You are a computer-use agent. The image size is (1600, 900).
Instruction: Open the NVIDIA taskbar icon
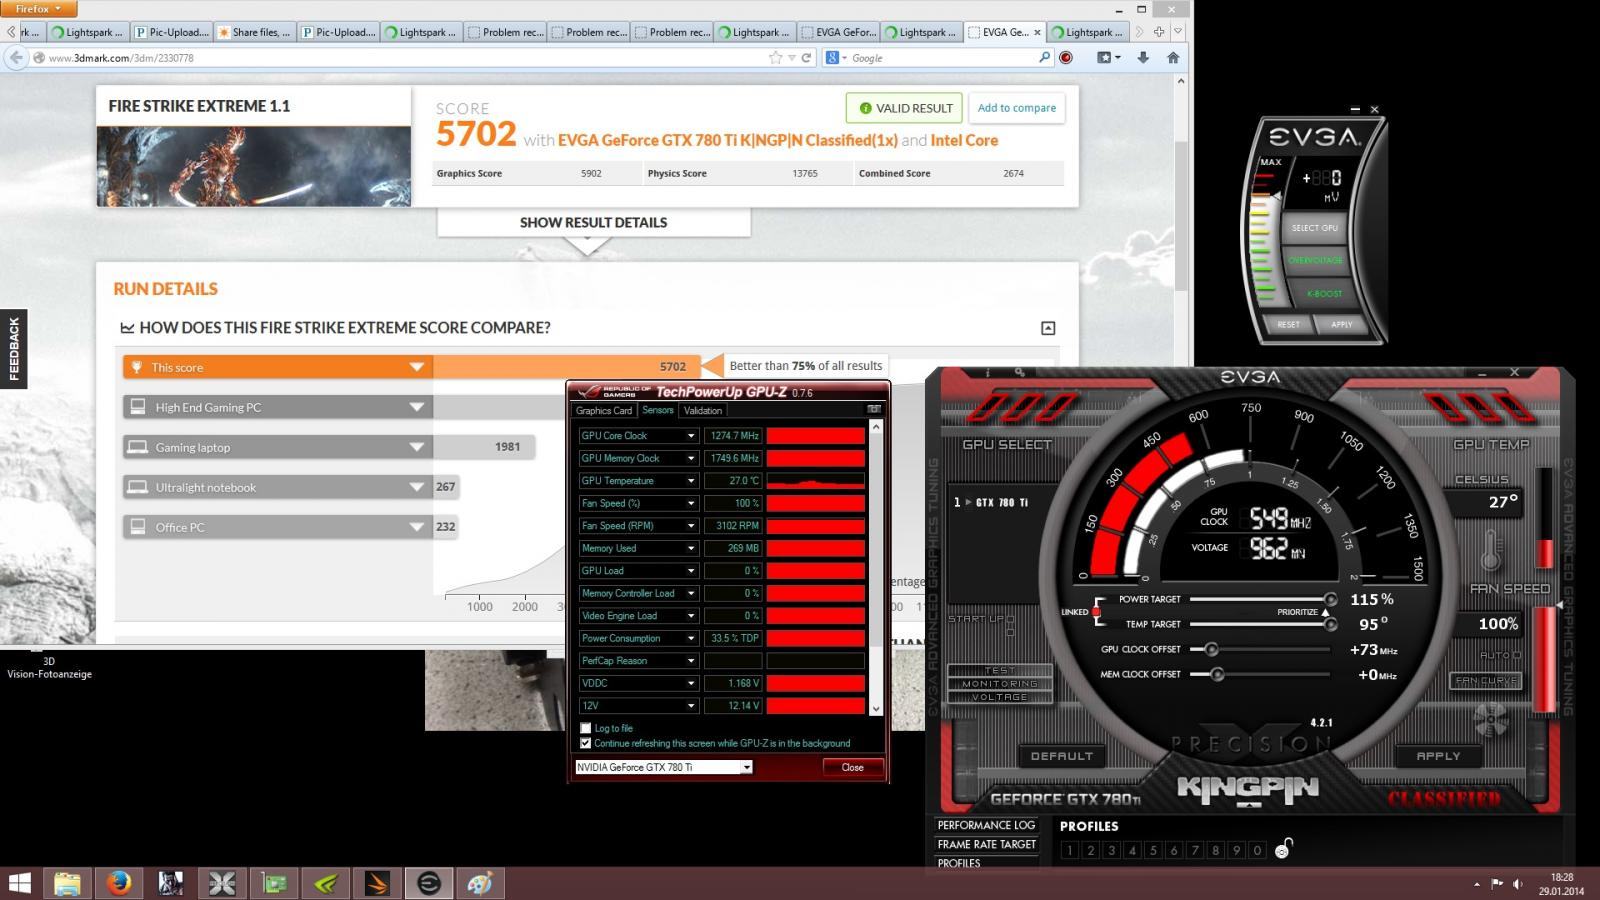[x=325, y=883]
